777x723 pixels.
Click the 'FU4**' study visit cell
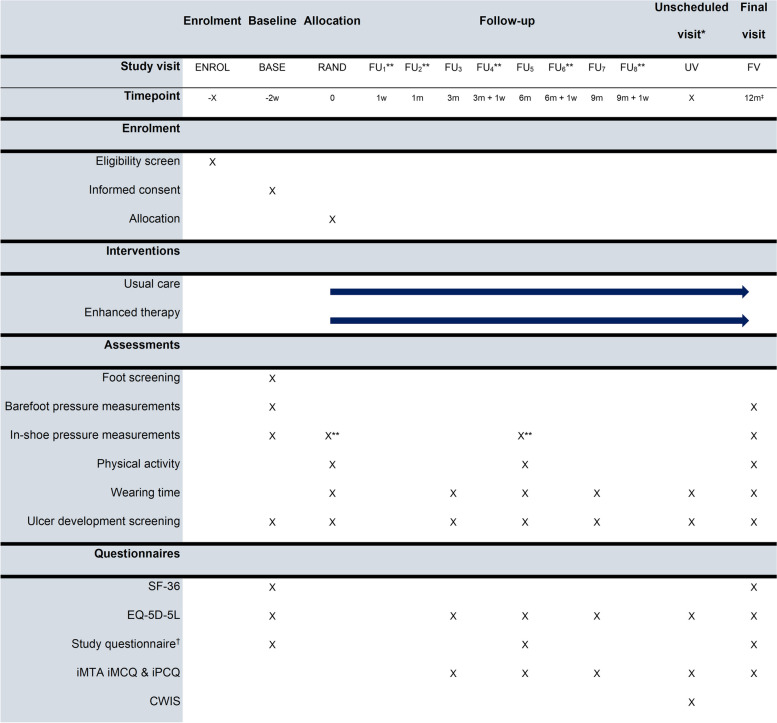click(489, 67)
